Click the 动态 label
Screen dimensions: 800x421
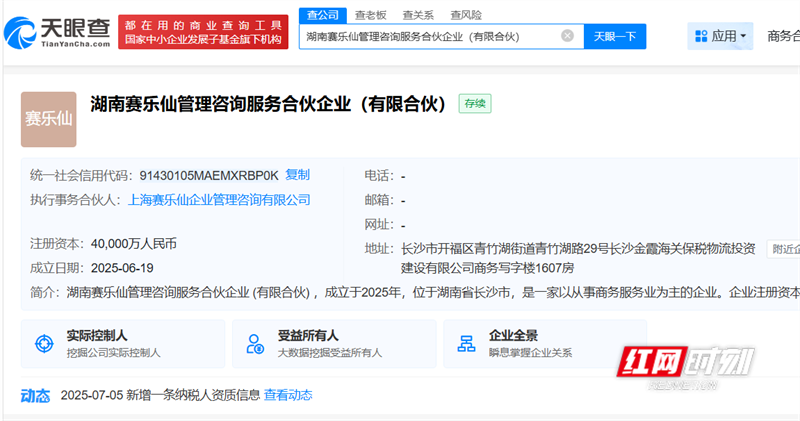coord(35,395)
